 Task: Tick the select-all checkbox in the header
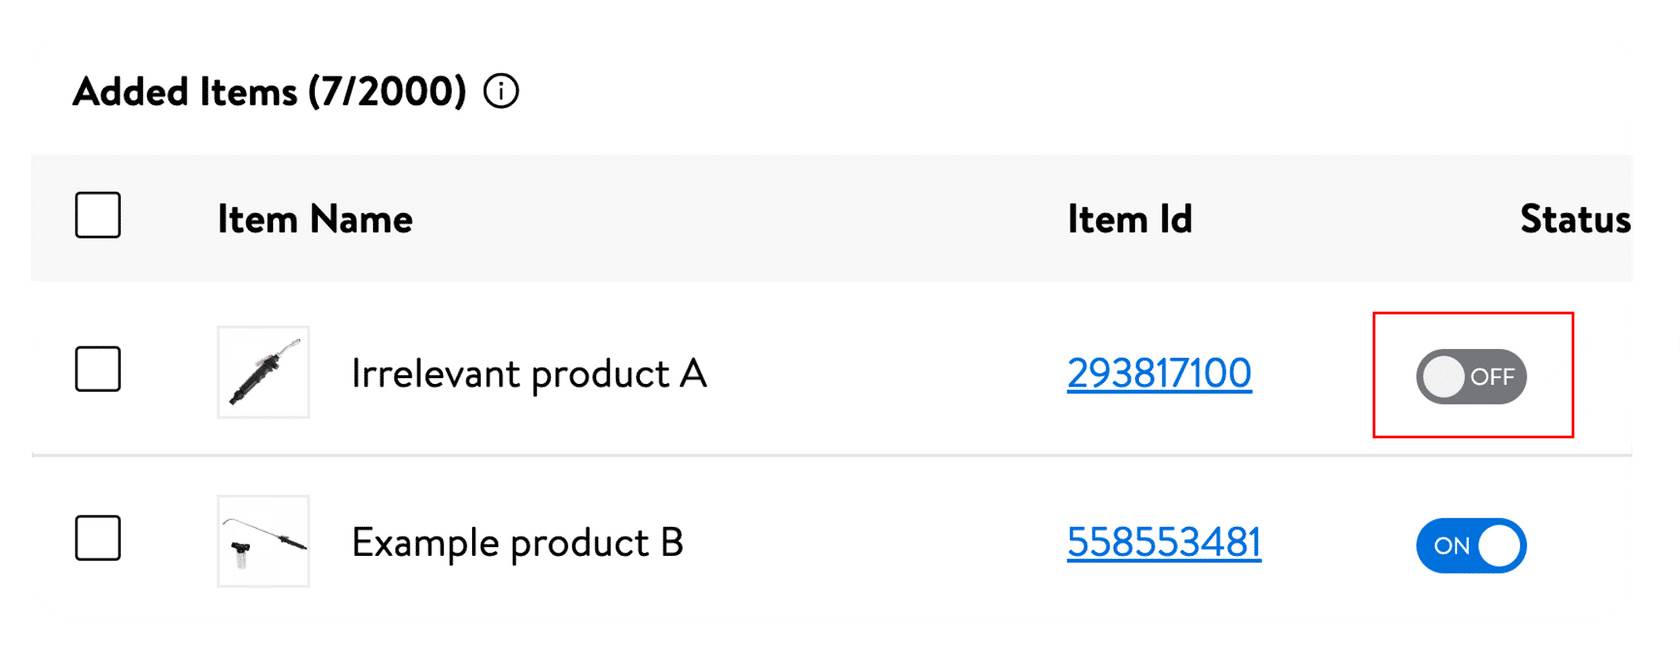coord(98,215)
